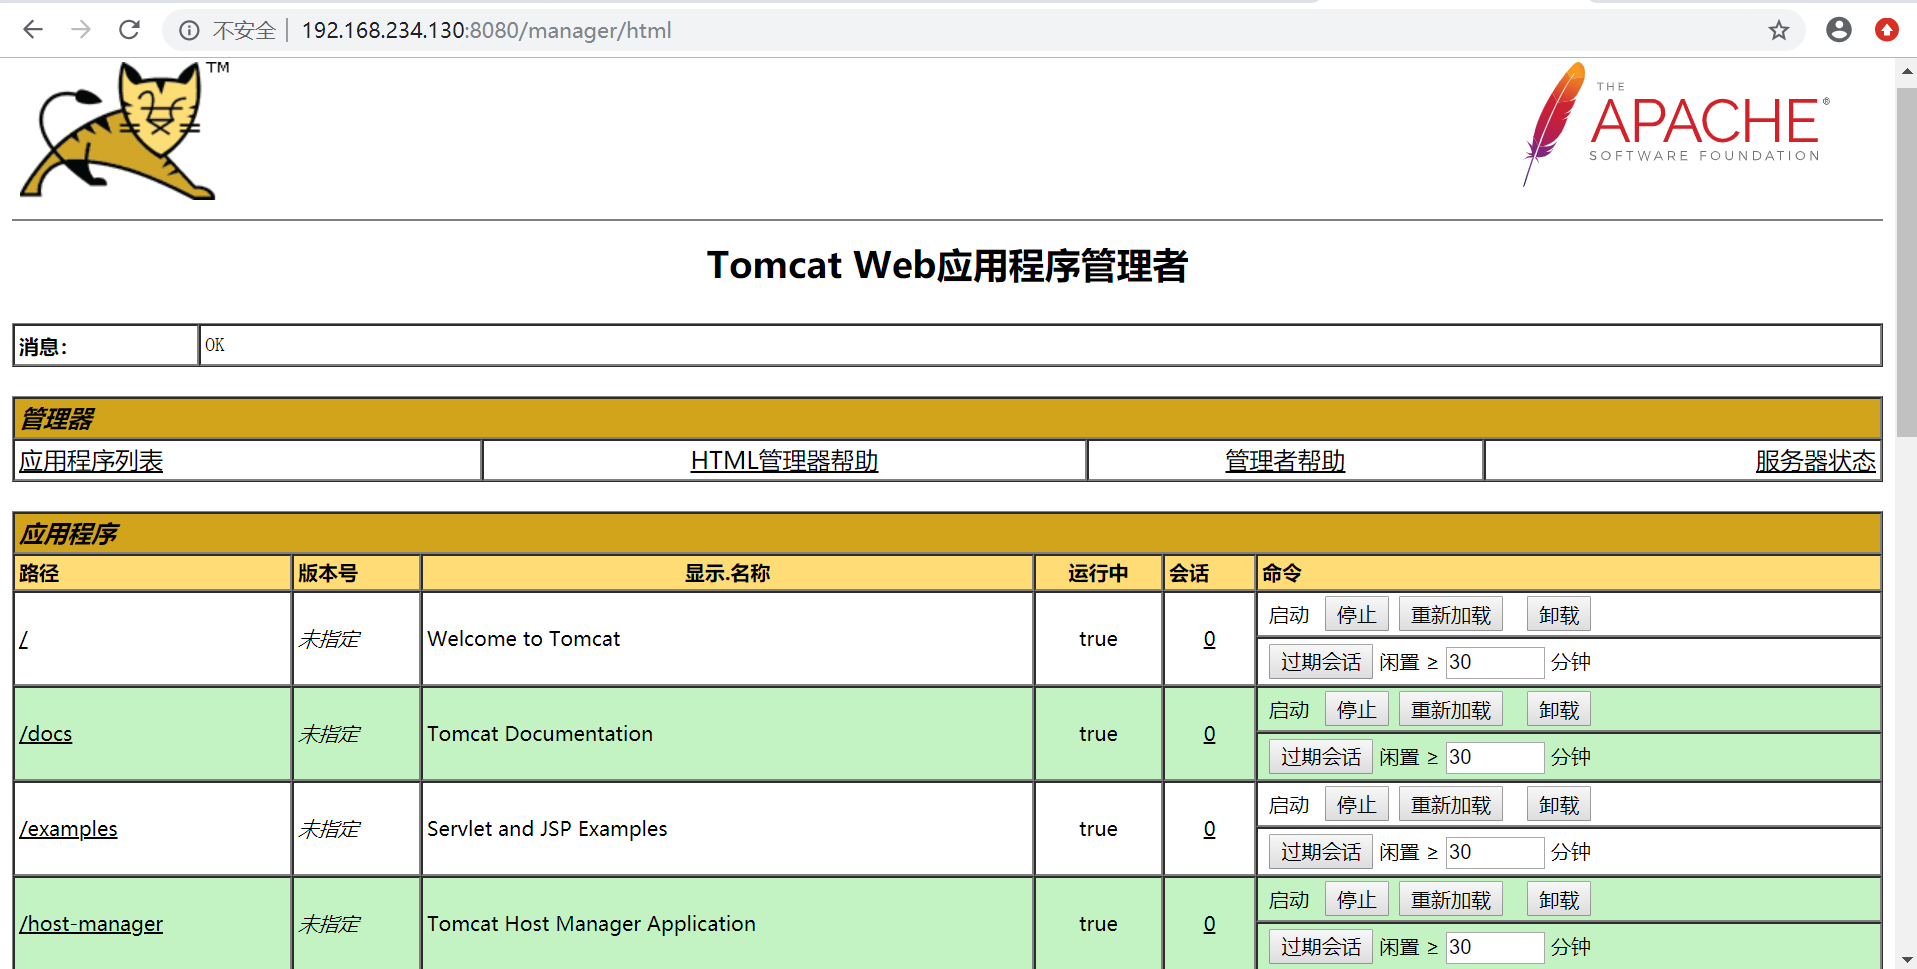Open the sessions count for Welcome to Tomcat

coord(1209,639)
